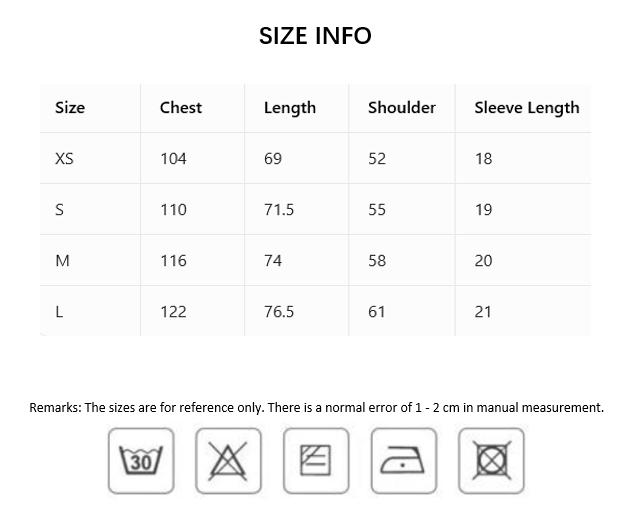Select the M size row label
This screenshot has height=506, width=631.
tap(62, 261)
